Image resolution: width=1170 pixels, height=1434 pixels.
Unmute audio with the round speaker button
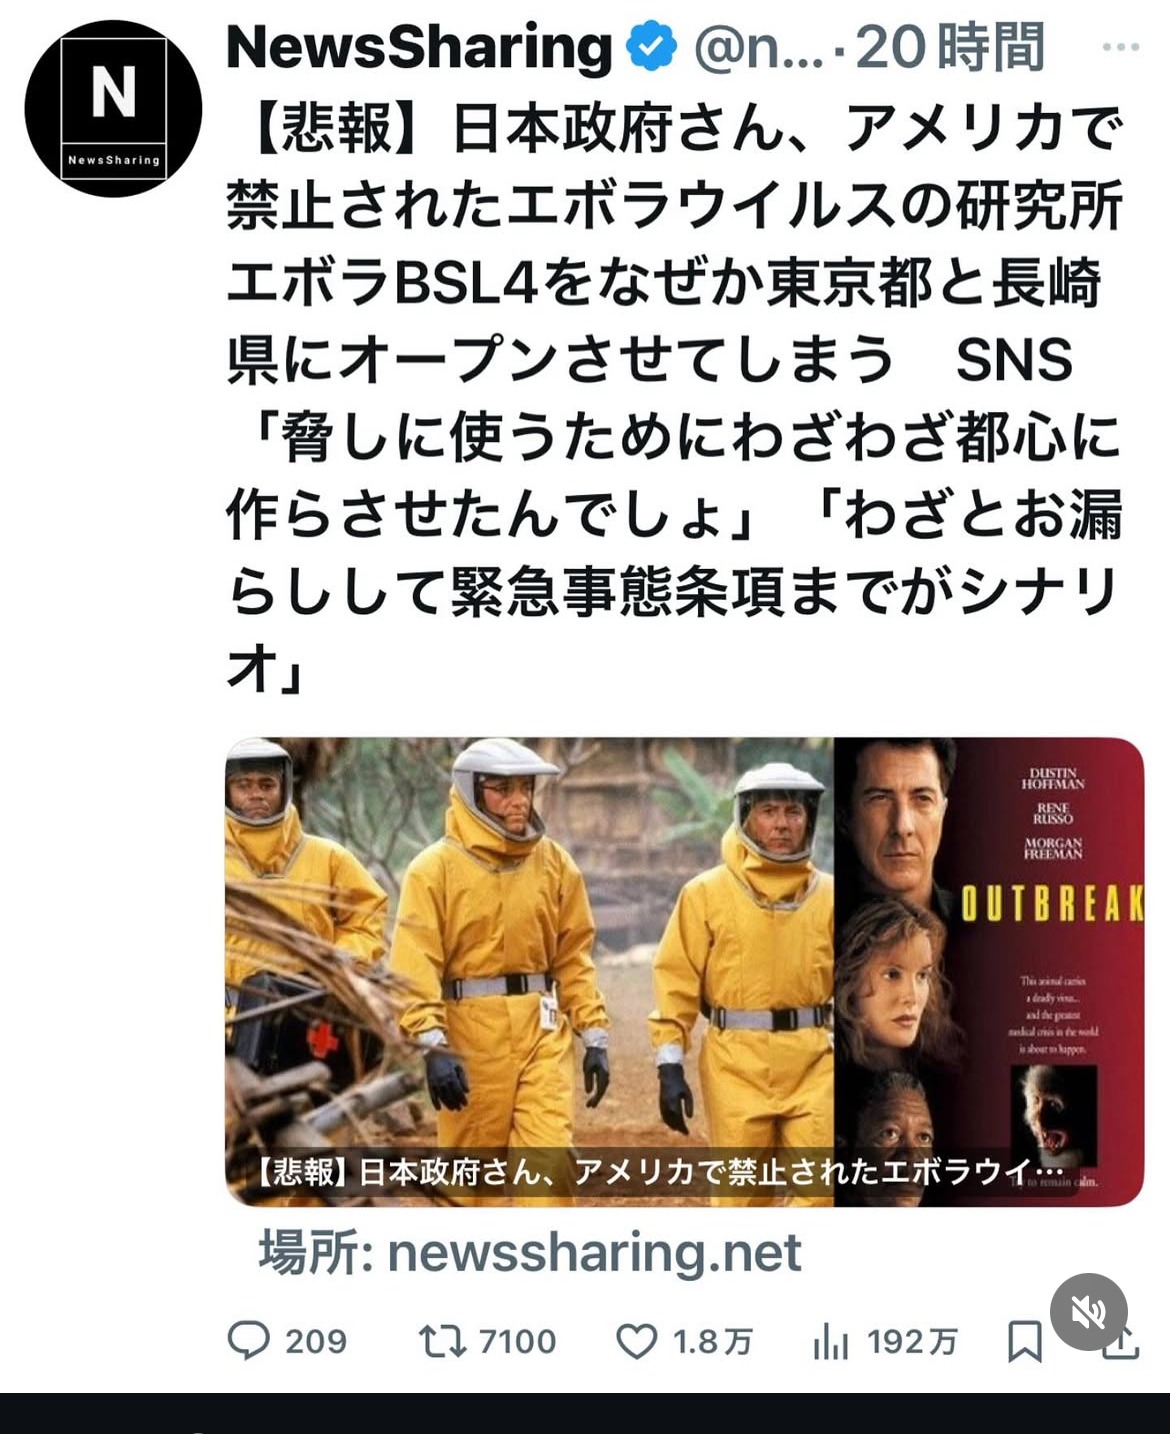pyautogui.click(x=1089, y=1312)
